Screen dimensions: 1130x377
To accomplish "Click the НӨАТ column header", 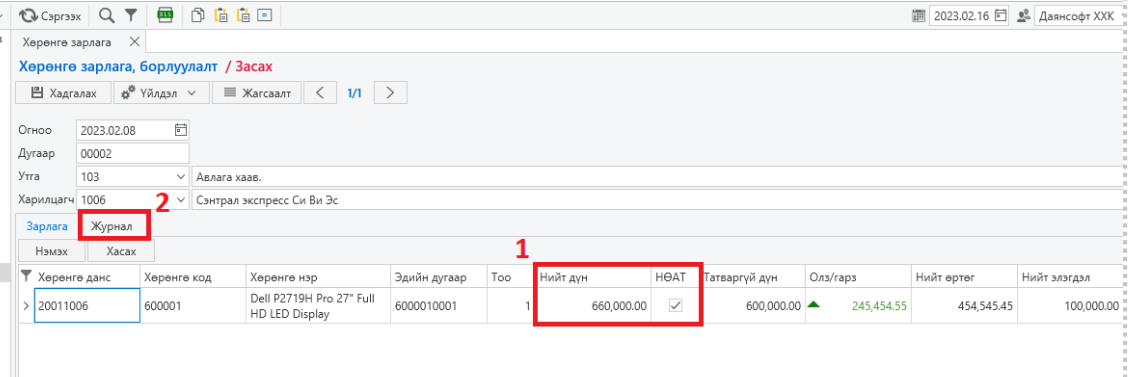I will [x=675, y=276].
